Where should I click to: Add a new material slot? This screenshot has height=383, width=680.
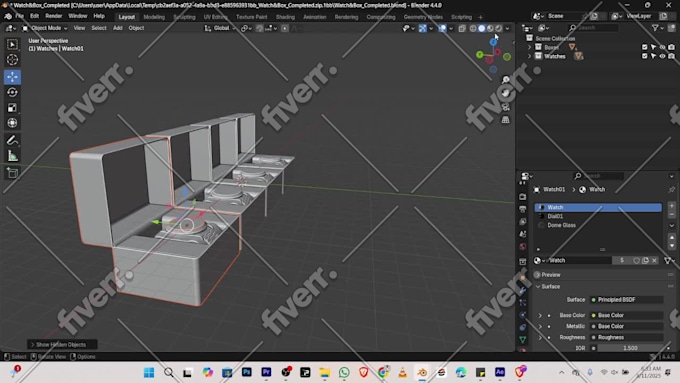click(x=672, y=206)
